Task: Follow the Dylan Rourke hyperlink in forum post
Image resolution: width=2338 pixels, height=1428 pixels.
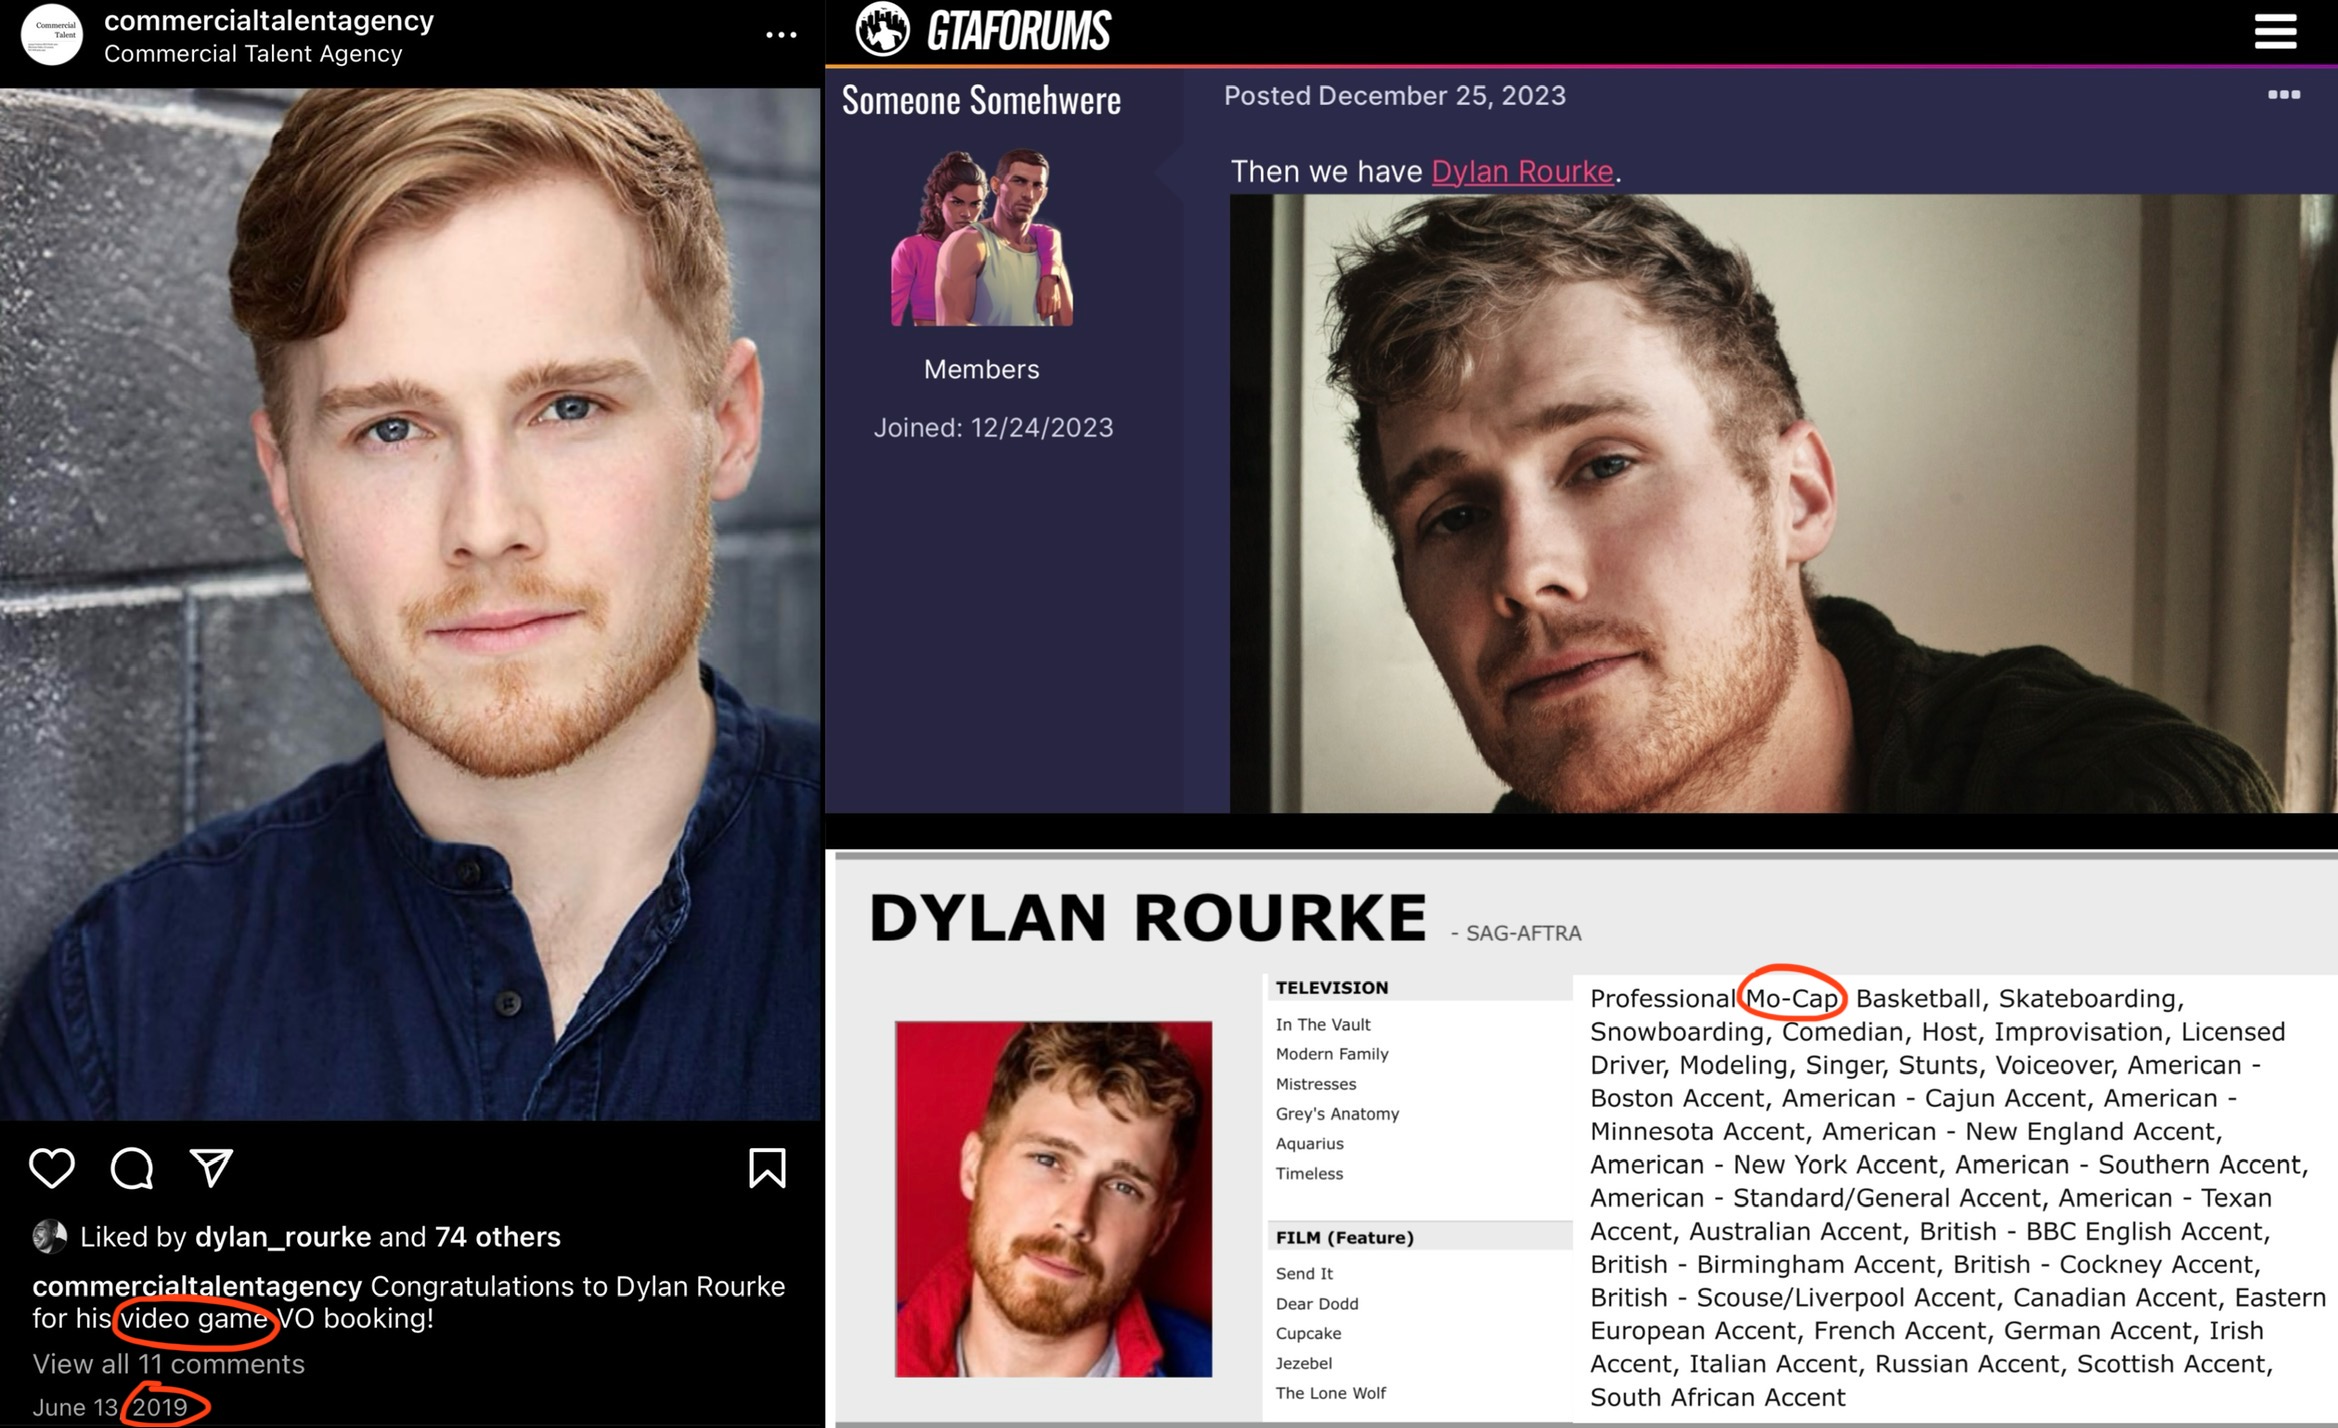Action: pos(1522,171)
